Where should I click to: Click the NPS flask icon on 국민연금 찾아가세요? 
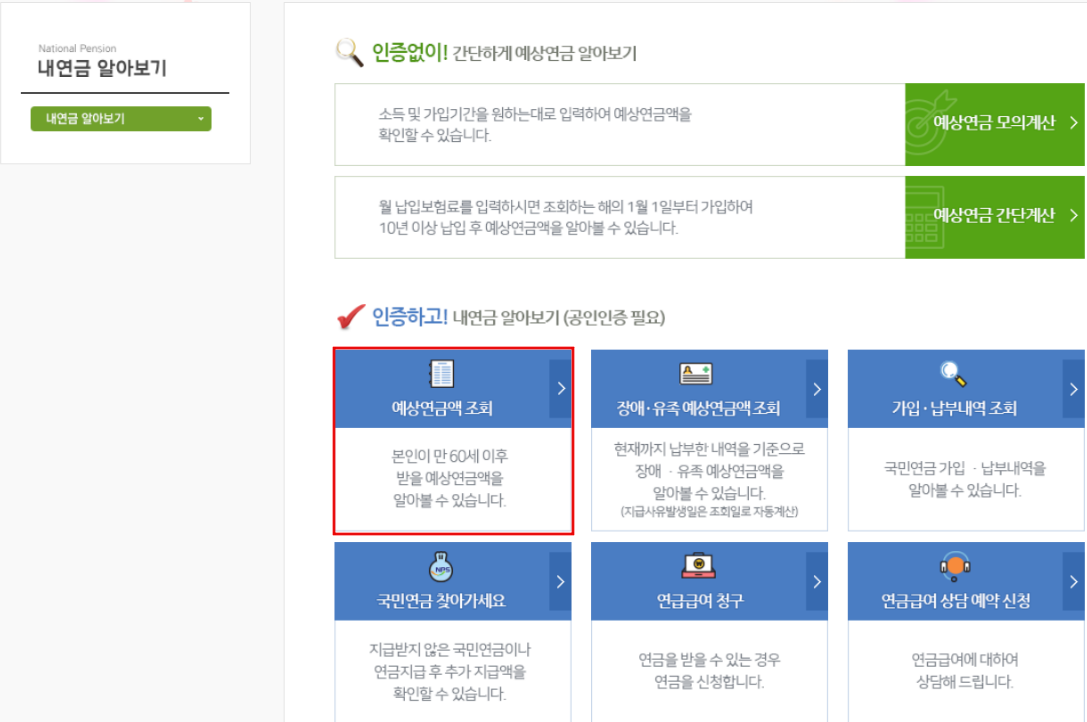(443, 566)
